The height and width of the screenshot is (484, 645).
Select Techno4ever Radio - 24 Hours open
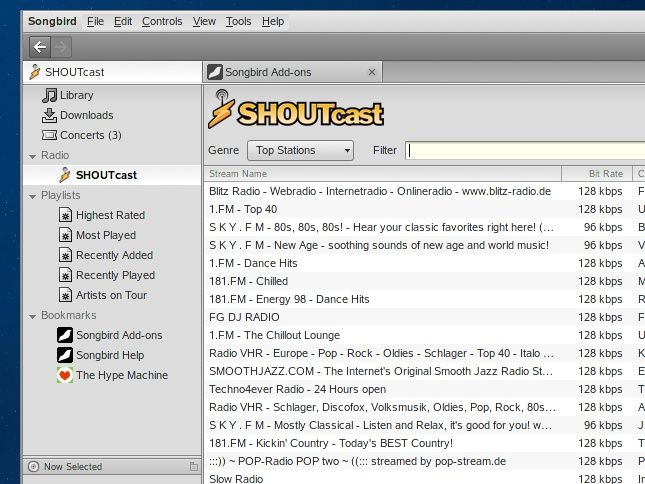click(x=425, y=389)
